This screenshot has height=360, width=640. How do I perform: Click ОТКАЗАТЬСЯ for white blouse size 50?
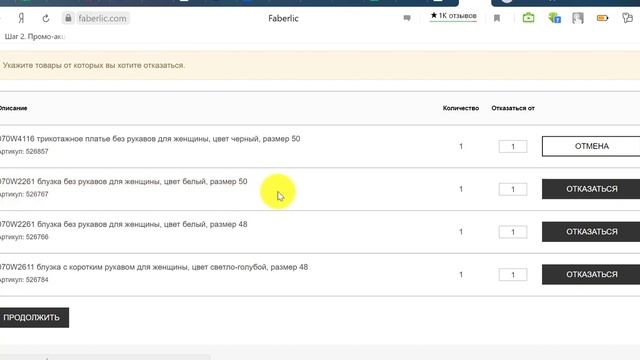[591, 189]
